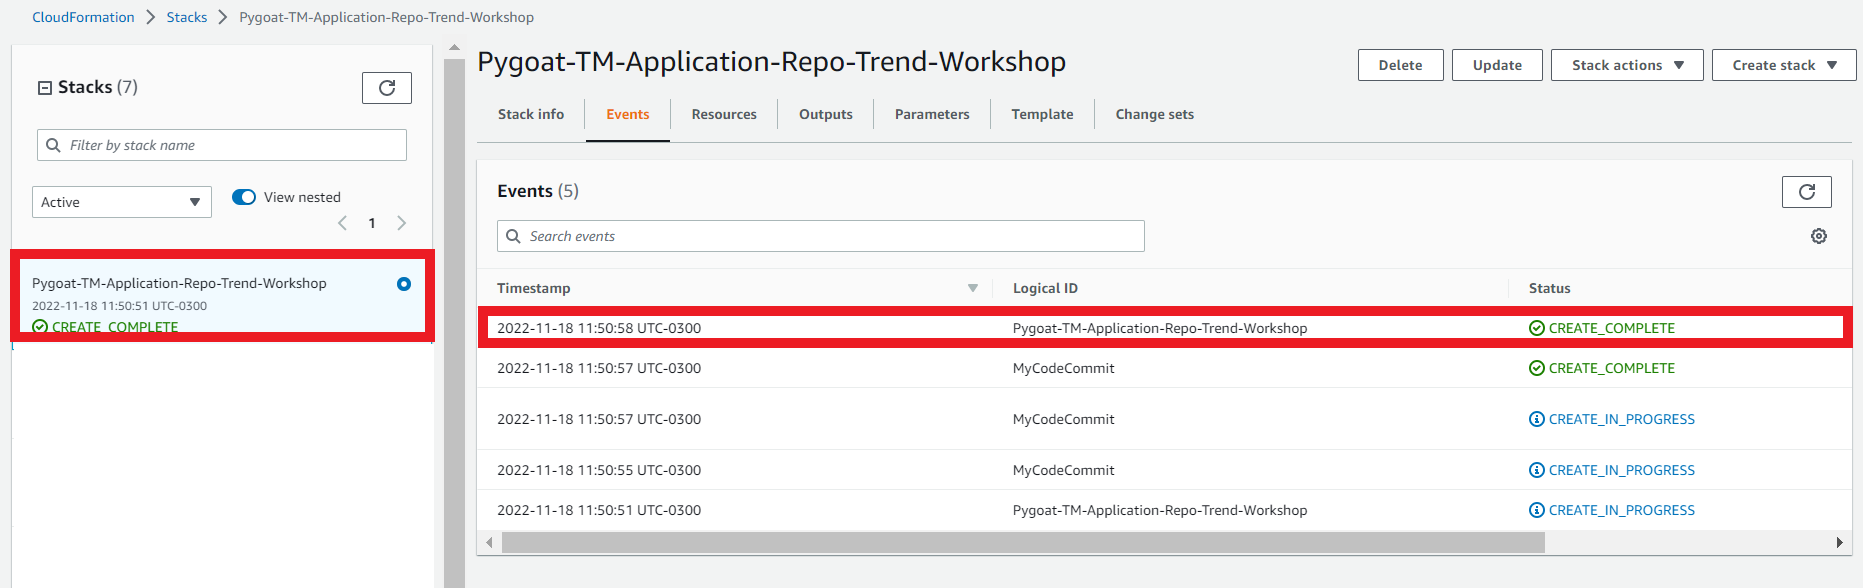The image size is (1863, 588).
Task: Select Pygoat-TM-Application-Repo-Trend-Workshop stack radio button
Action: tap(404, 284)
